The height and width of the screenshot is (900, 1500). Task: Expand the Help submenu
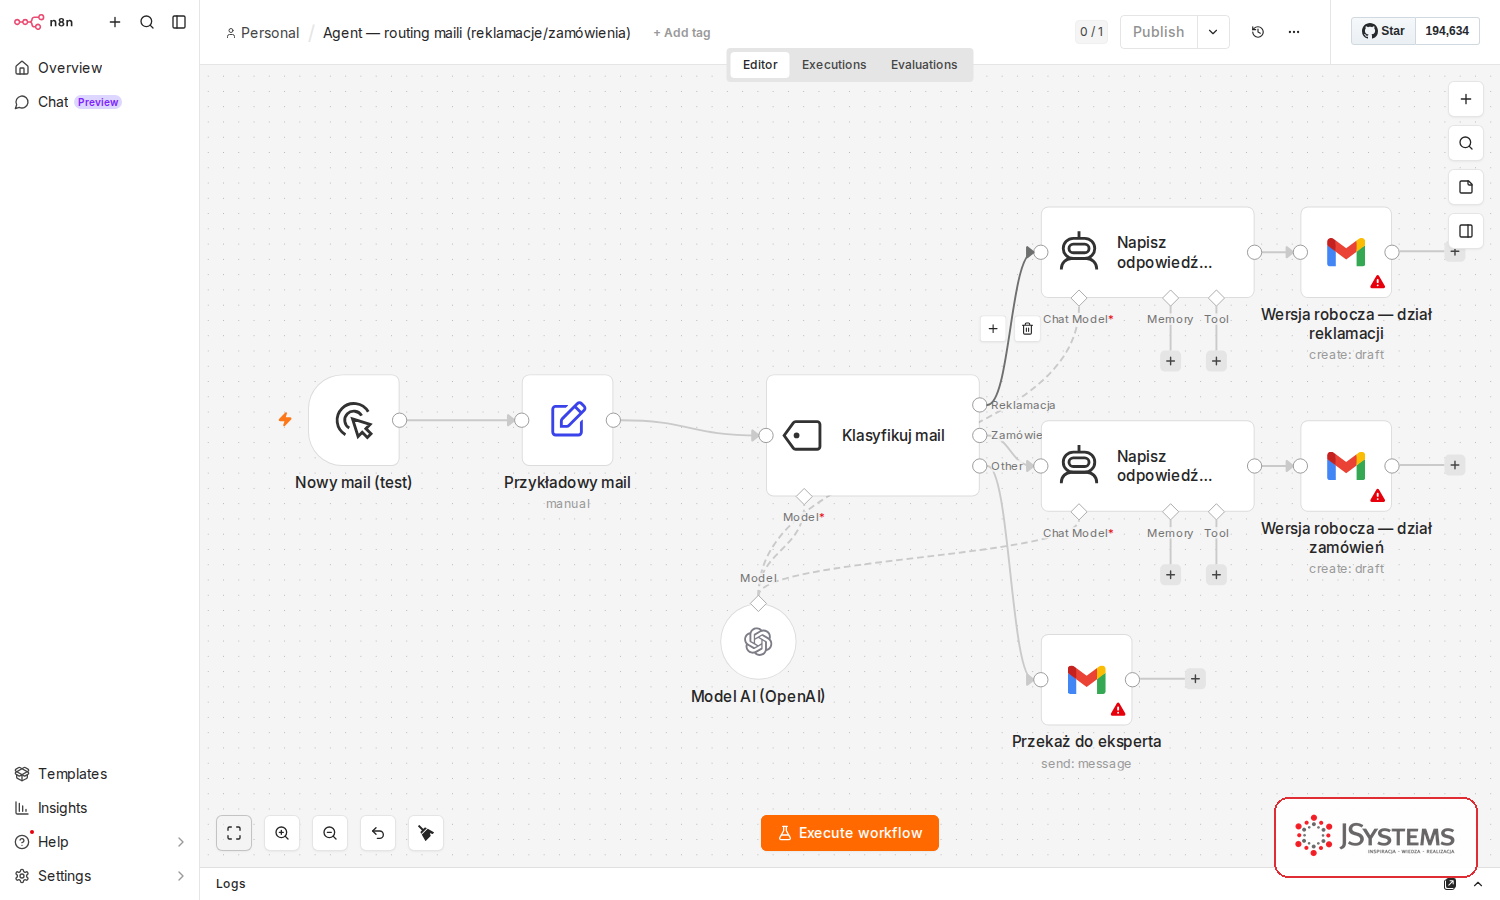coord(181,842)
